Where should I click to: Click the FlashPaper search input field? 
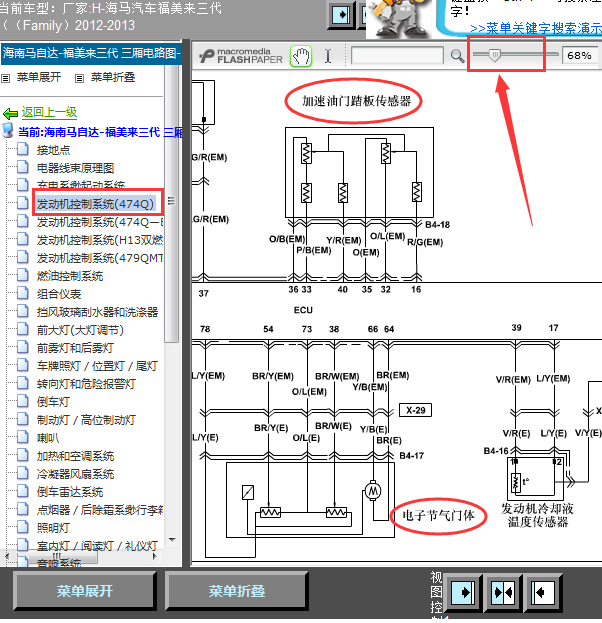397,56
